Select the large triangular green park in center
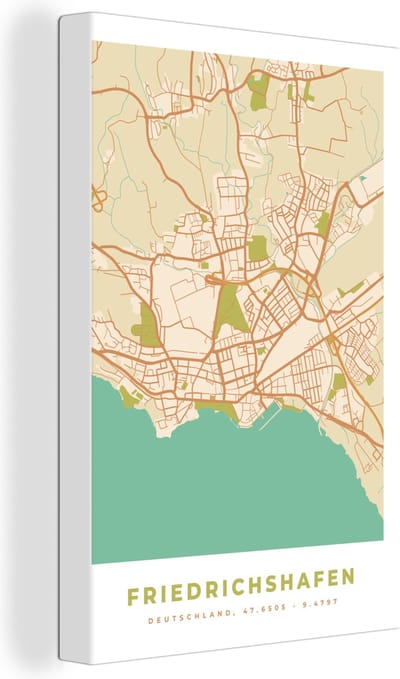Image resolution: width=400 pixels, height=679 pixels. tap(231, 310)
